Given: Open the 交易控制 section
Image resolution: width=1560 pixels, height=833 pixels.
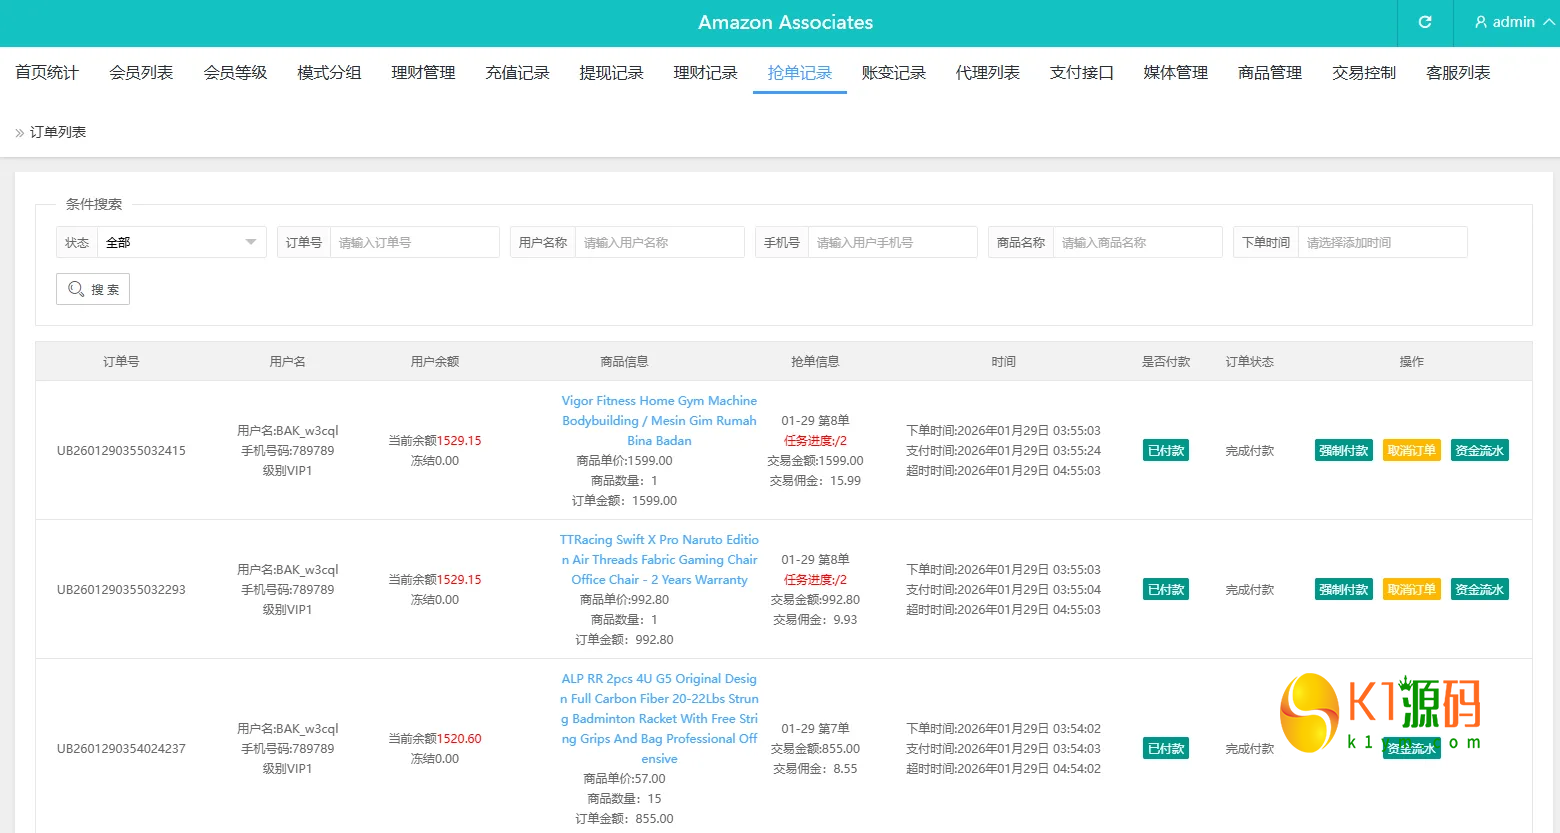Looking at the screenshot, I should [1363, 72].
